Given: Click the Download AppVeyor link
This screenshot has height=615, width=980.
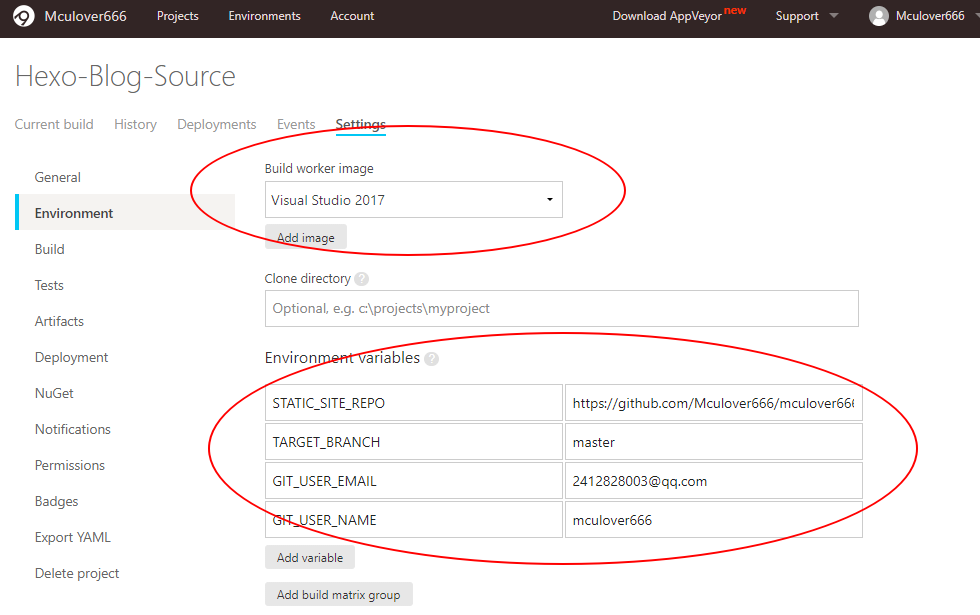Looking at the screenshot, I should tap(667, 16).
